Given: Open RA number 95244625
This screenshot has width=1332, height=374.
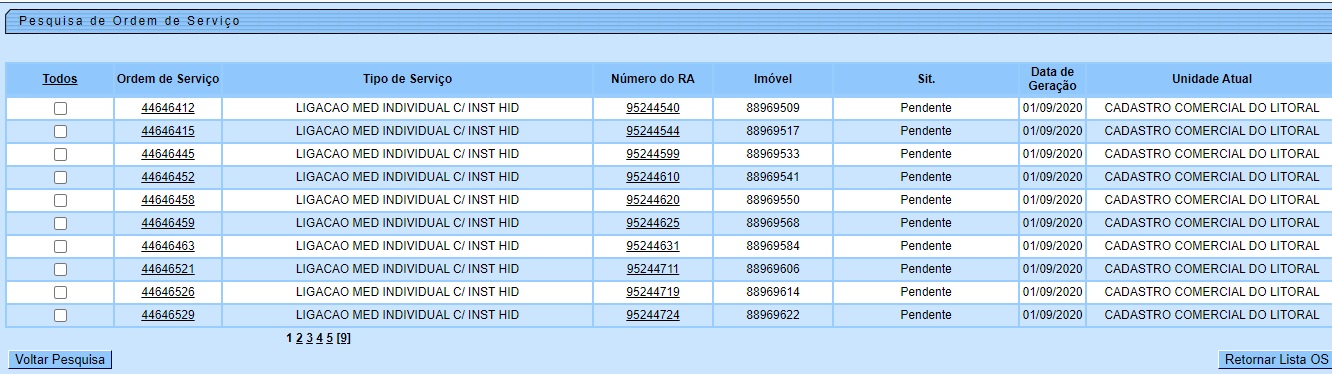Looking at the screenshot, I should (653, 223).
